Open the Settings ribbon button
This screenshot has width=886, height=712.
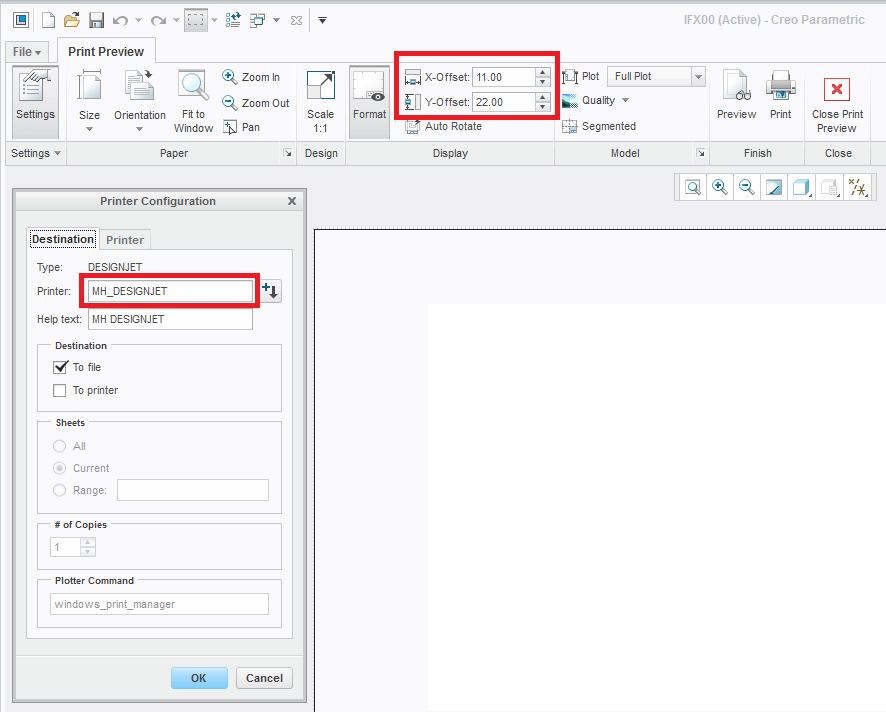35,102
